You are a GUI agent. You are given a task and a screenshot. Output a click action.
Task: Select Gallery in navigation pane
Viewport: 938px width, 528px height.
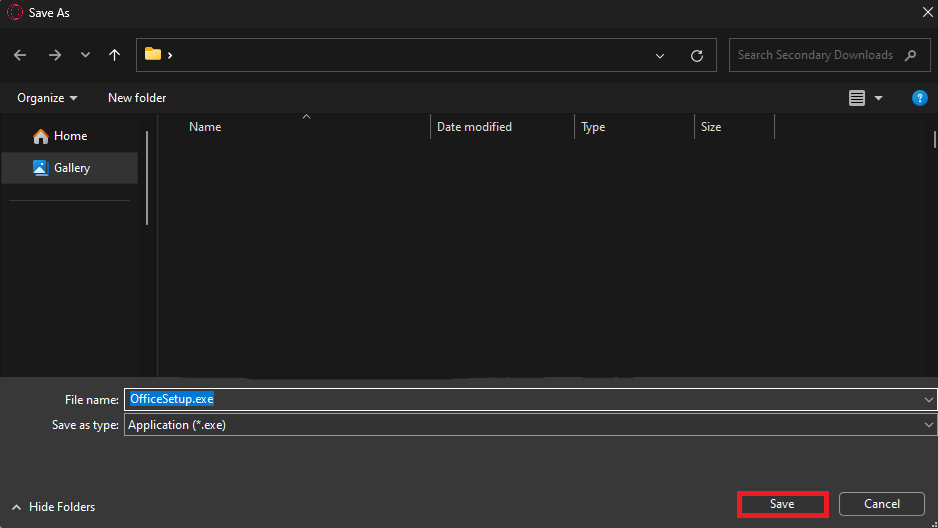click(x=69, y=168)
